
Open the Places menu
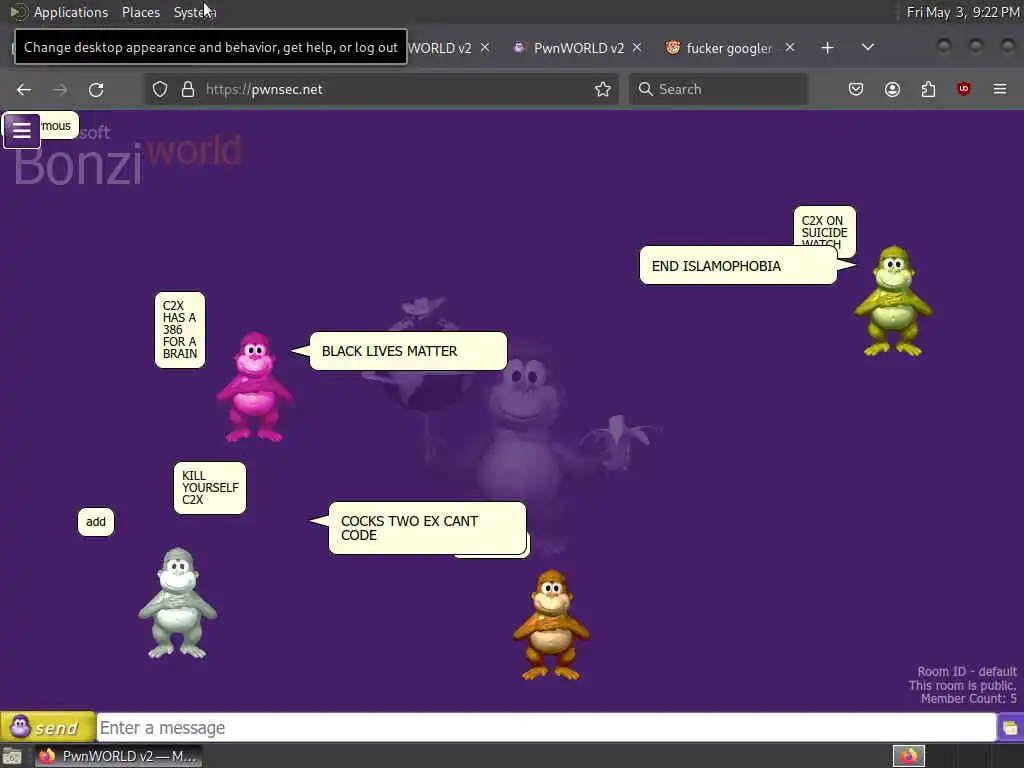point(140,12)
